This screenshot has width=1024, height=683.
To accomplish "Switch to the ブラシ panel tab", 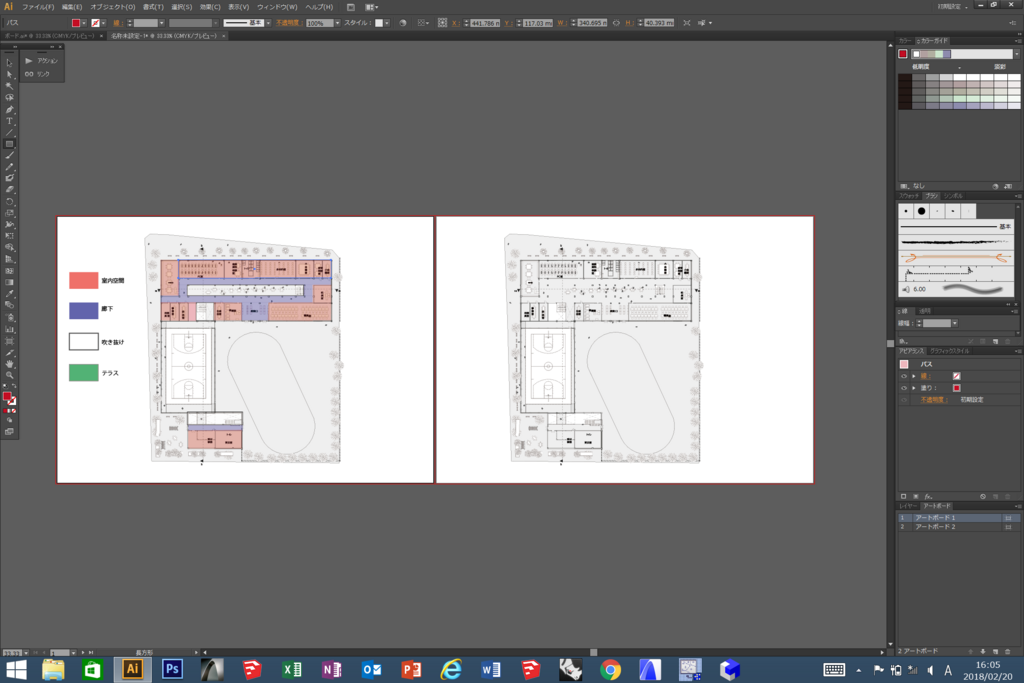I will (931, 196).
